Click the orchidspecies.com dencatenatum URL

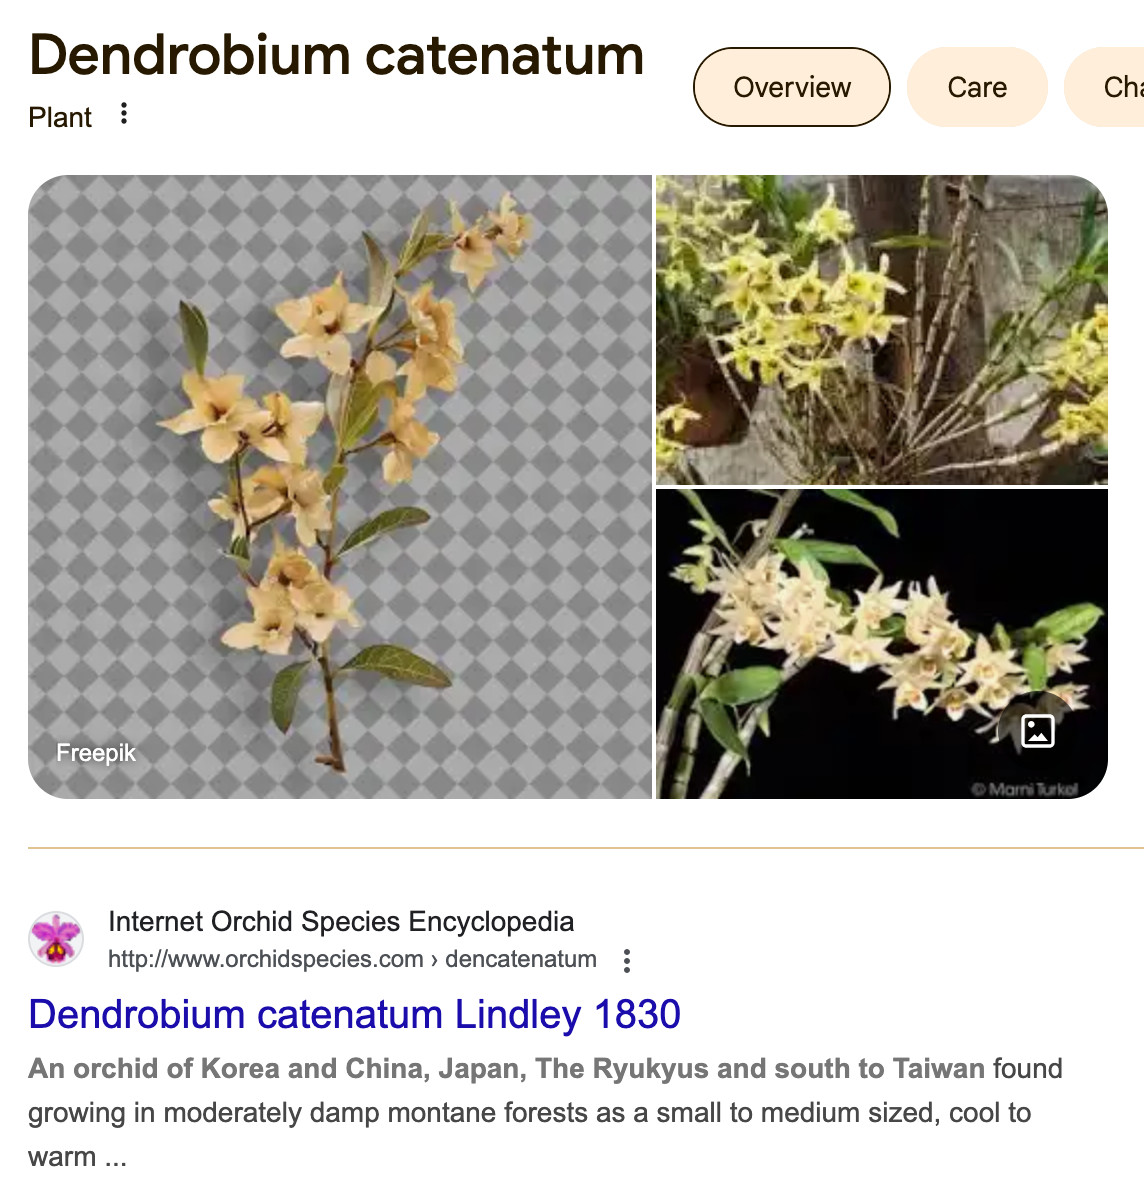coord(352,959)
